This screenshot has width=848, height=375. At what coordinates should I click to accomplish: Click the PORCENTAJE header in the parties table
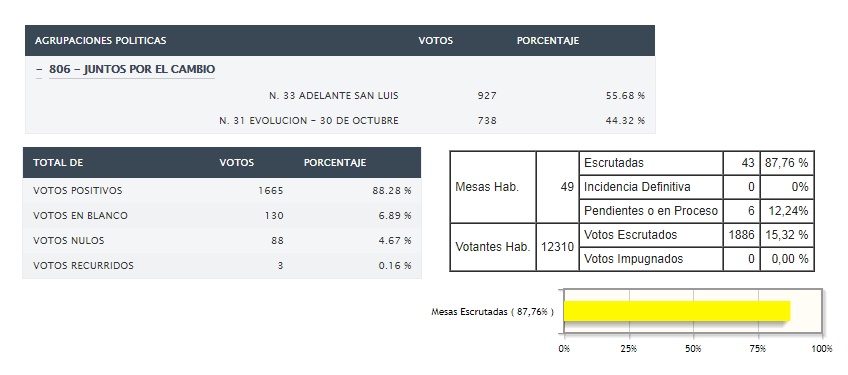(x=548, y=41)
